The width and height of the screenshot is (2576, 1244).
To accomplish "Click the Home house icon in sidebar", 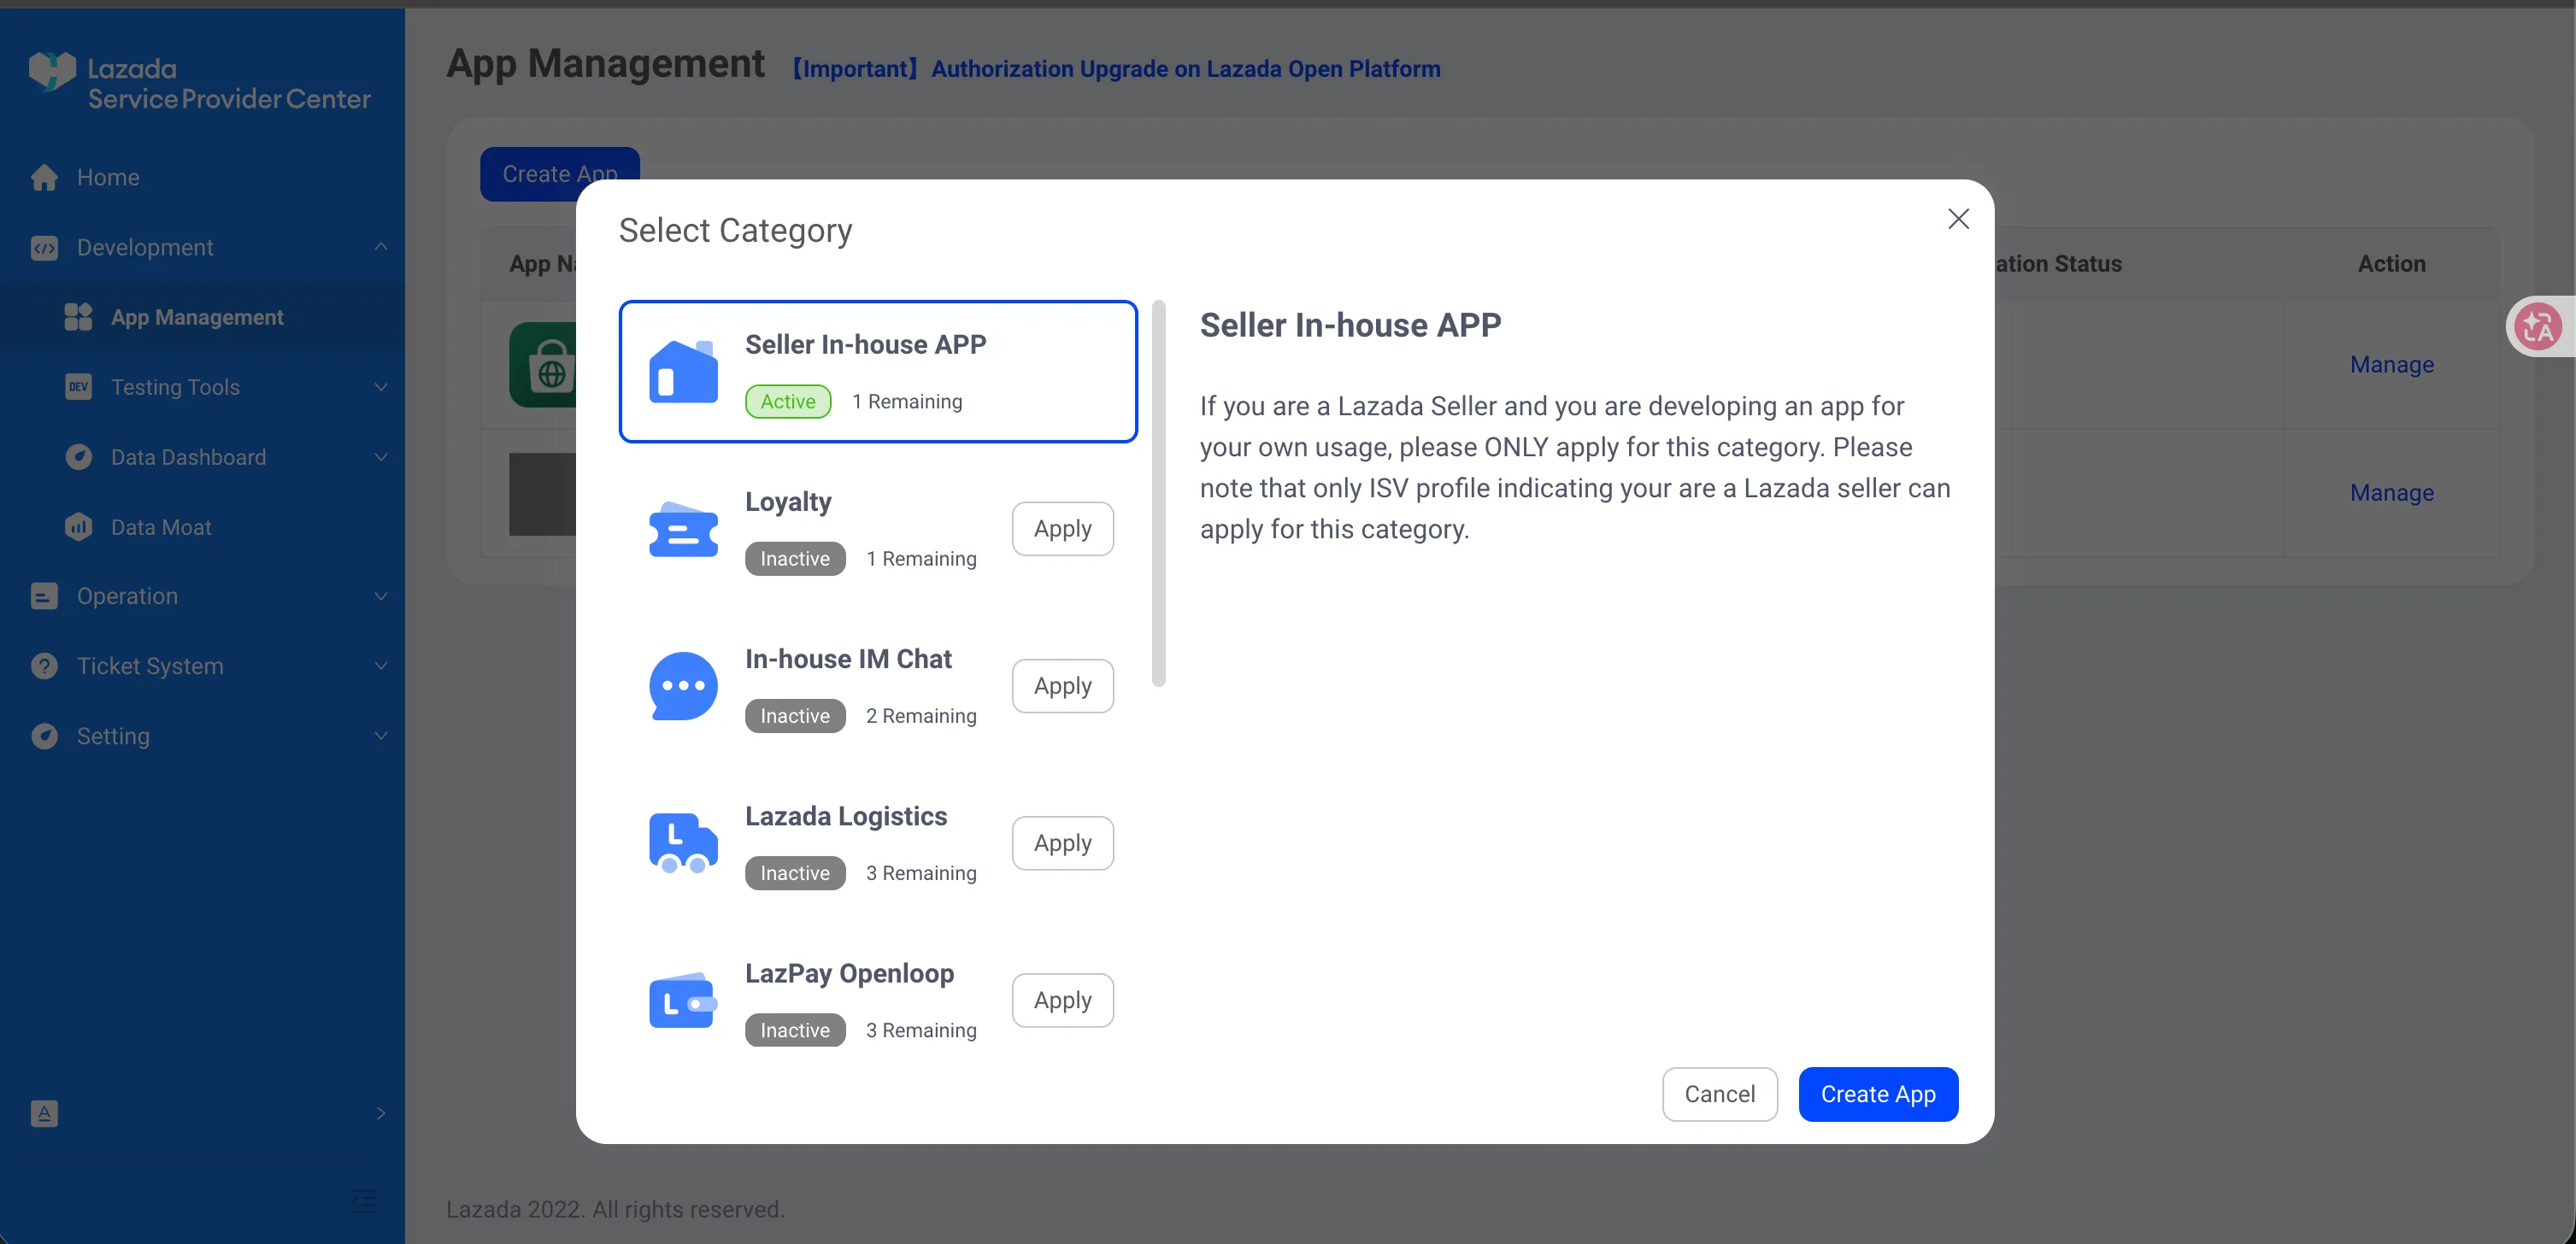I will 44,177.
